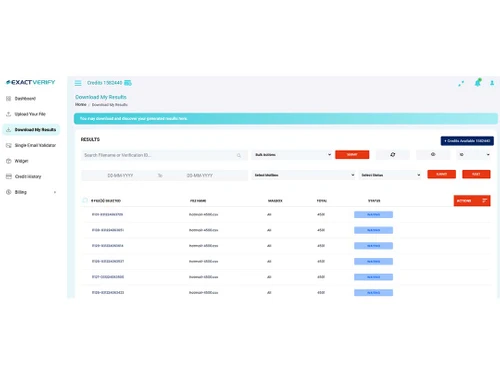Click the Credits Available button

467,141
